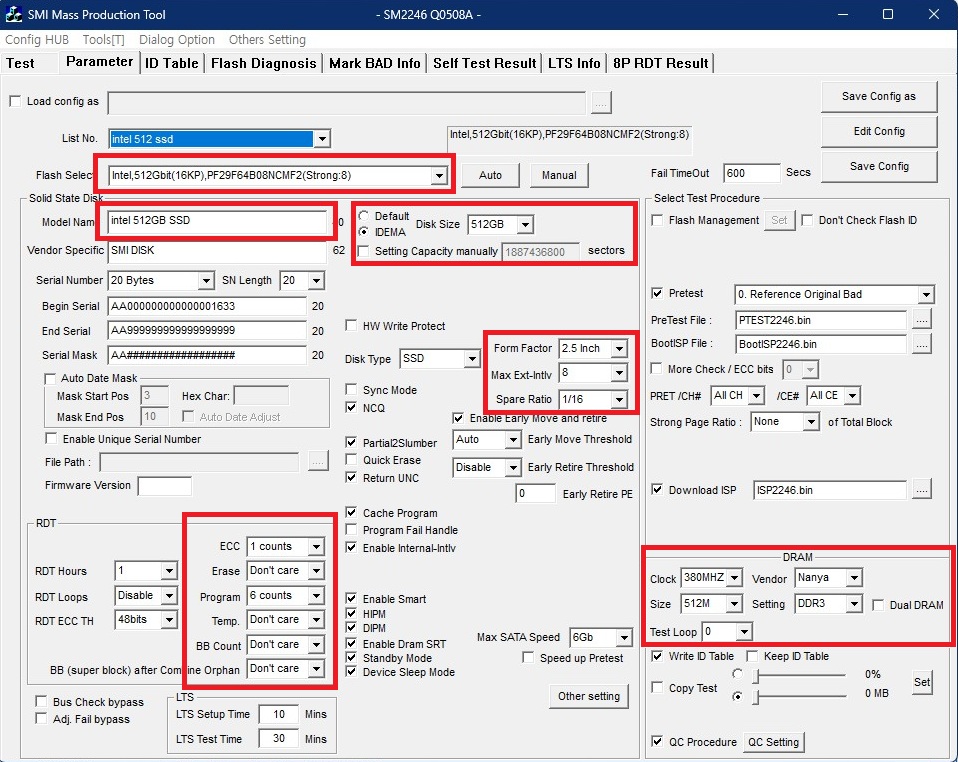This screenshot has width=958, height=762.
Task: Browse for the Load config file
Action: 601,103
